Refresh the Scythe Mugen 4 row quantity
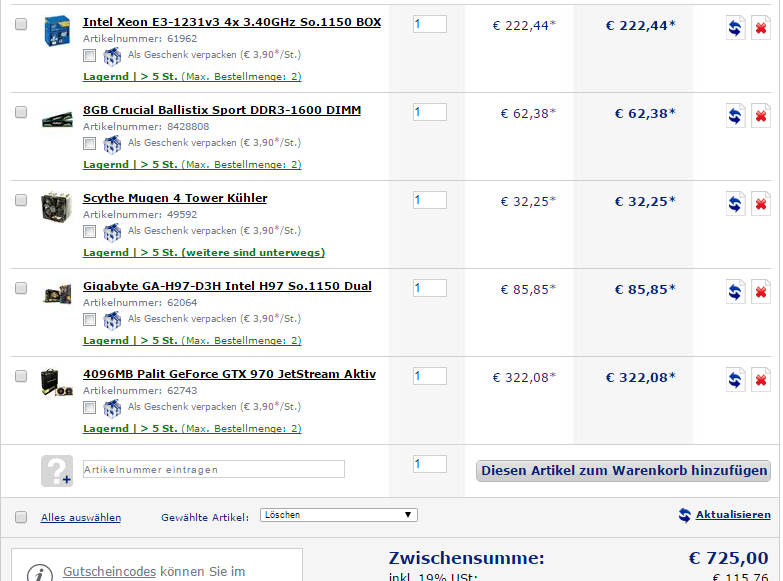Viewport: 783px width, 581px height. pyautogui.click(x=735, y=204)
